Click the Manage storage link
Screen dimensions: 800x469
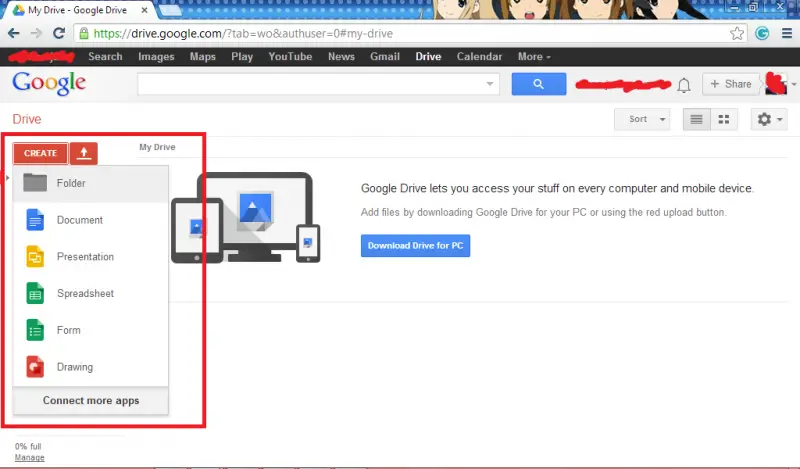[30, 457]
